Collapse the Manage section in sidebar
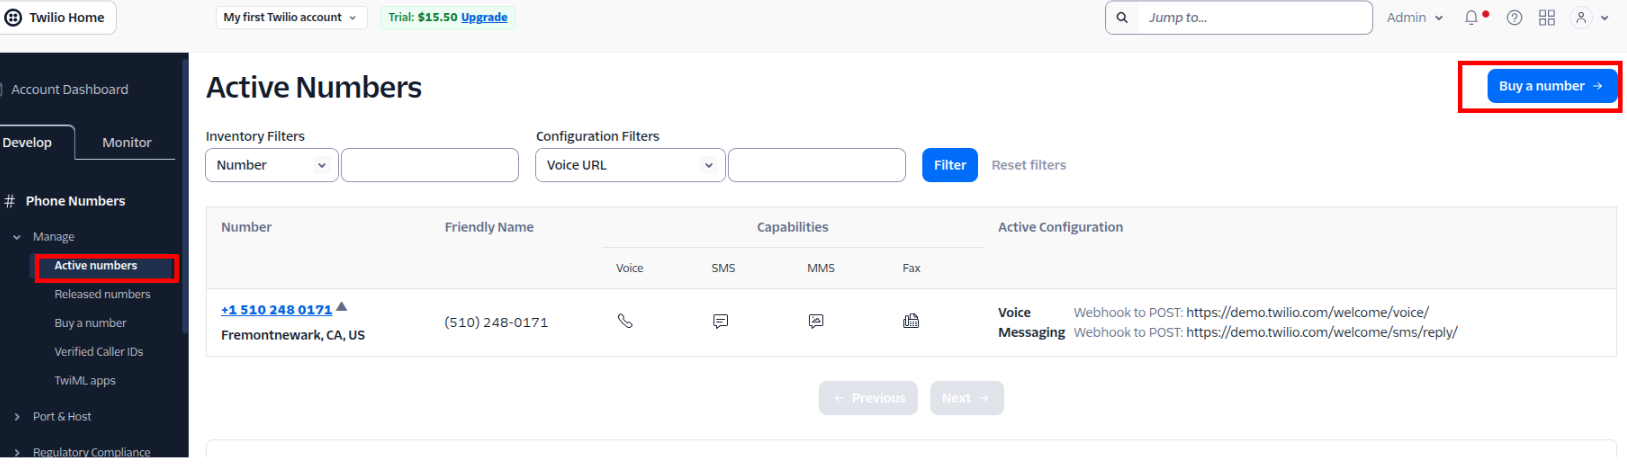 pos(17,237)
